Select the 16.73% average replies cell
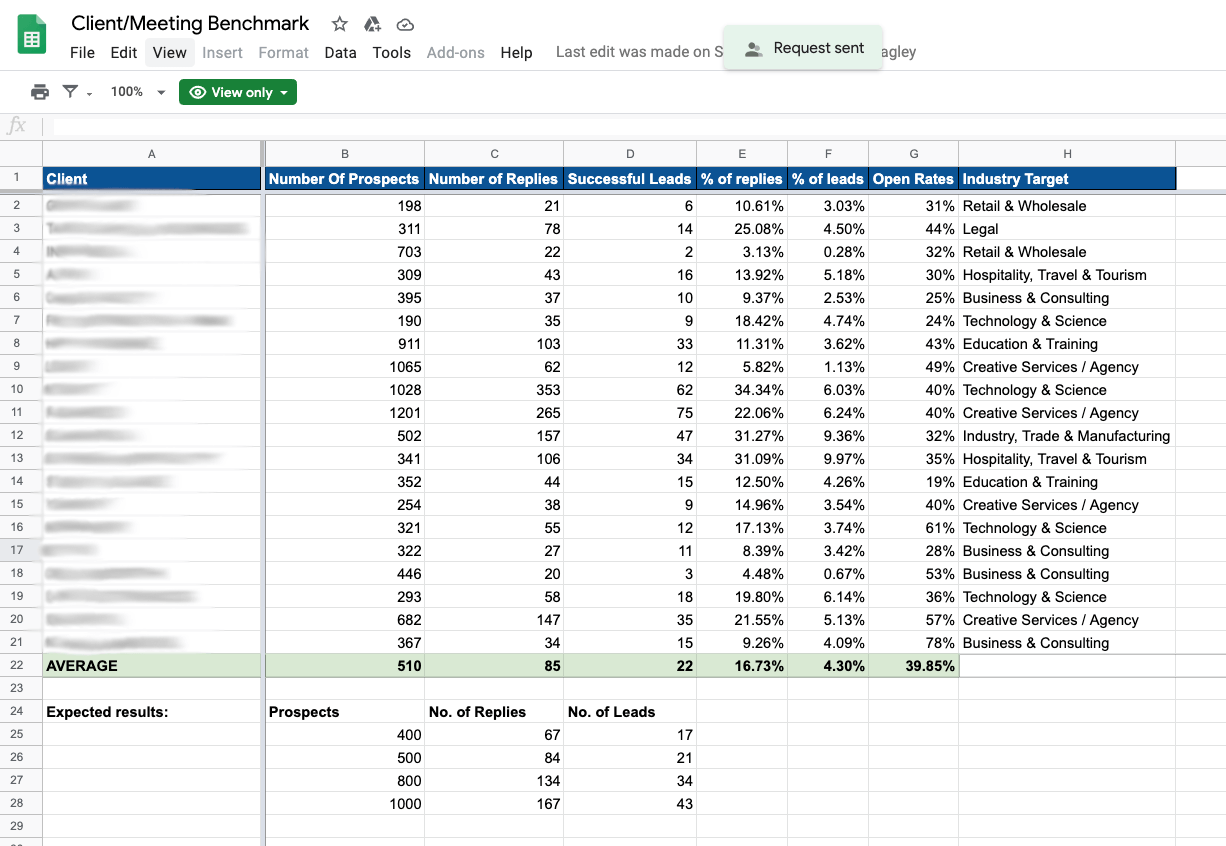 pos(742,666)
